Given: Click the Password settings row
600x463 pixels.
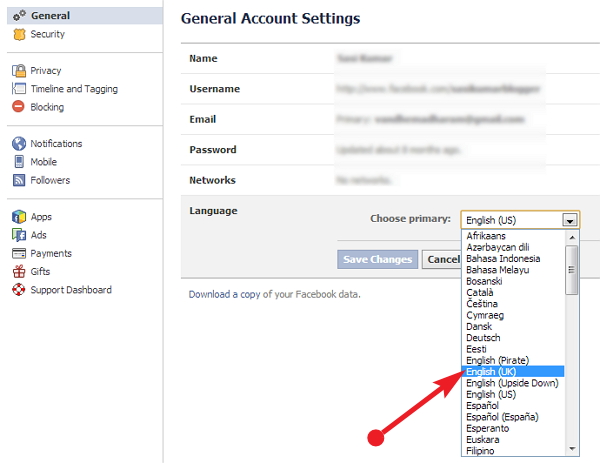Looking at the screenshot, I should tap(390, 150).
